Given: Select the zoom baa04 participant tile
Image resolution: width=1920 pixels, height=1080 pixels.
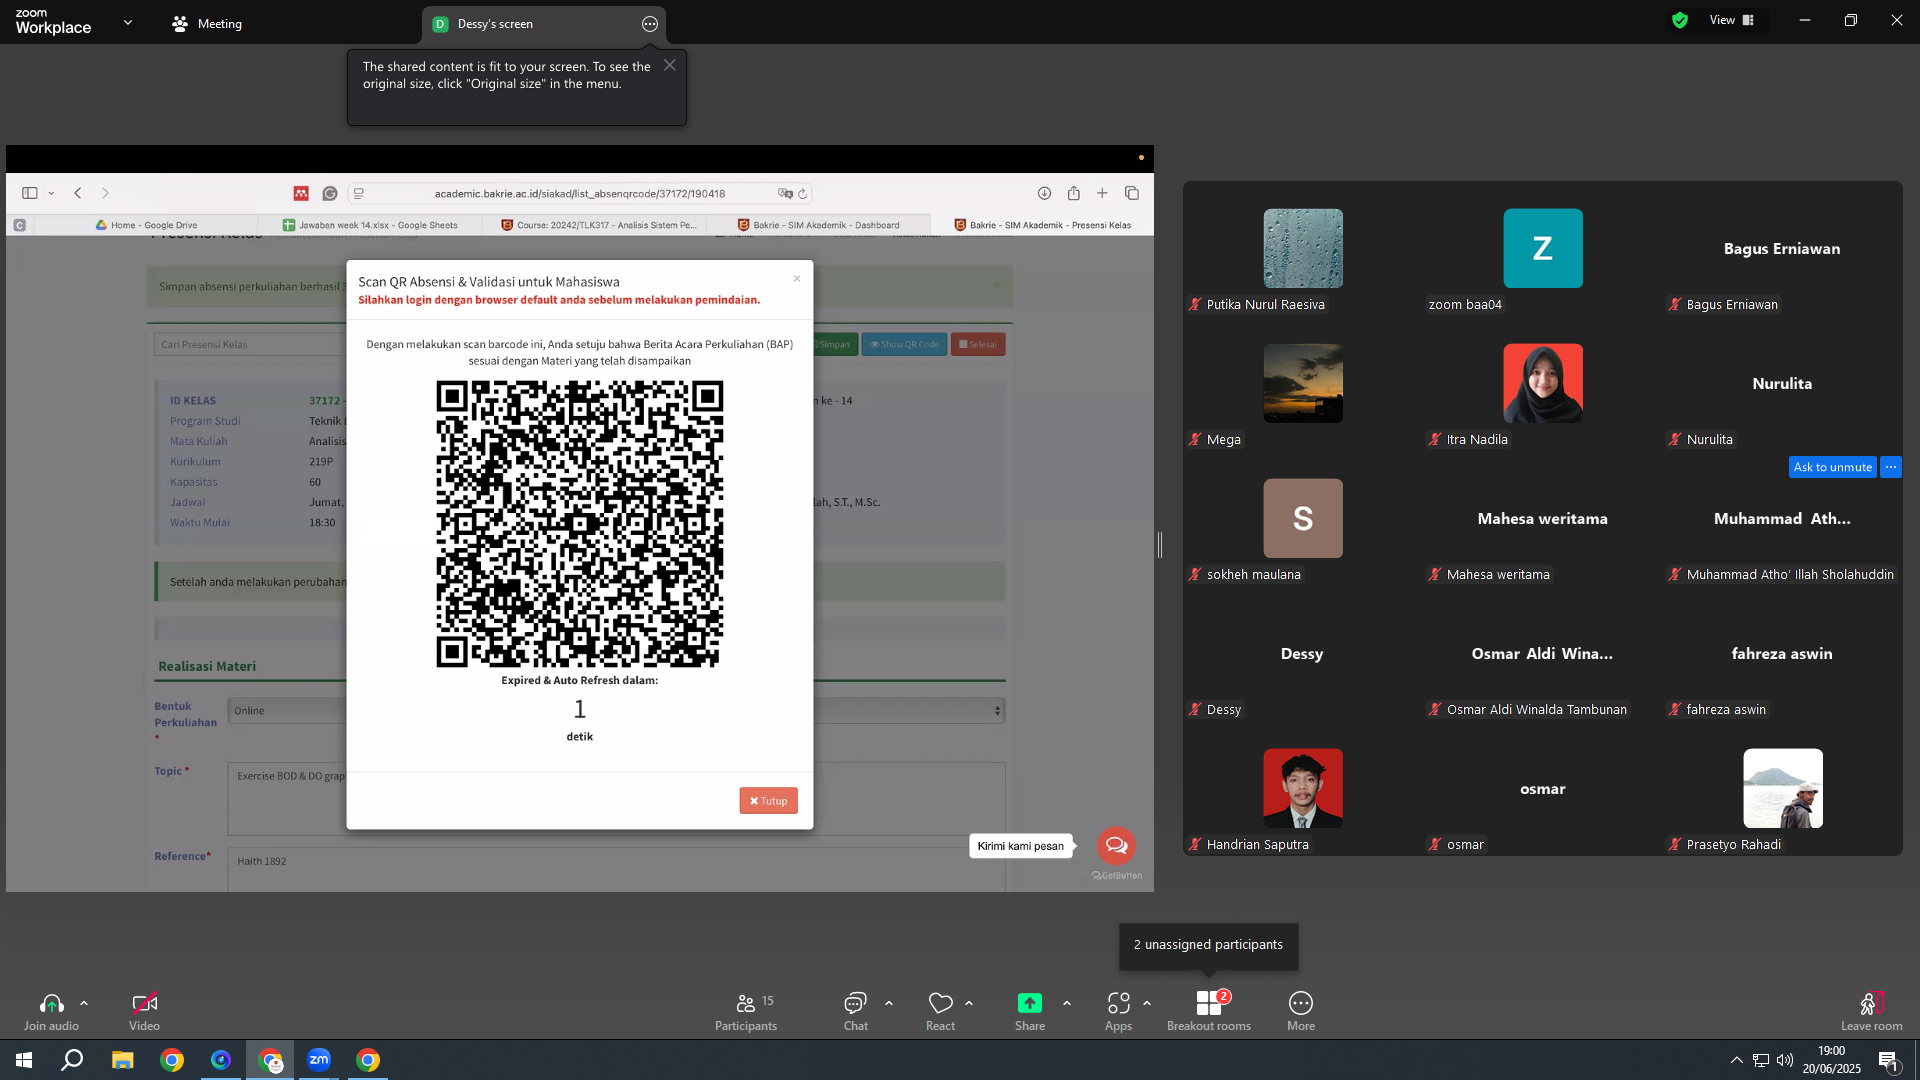Looking at the screenshot, I should pyautogui.click(x=1543, y=248).
